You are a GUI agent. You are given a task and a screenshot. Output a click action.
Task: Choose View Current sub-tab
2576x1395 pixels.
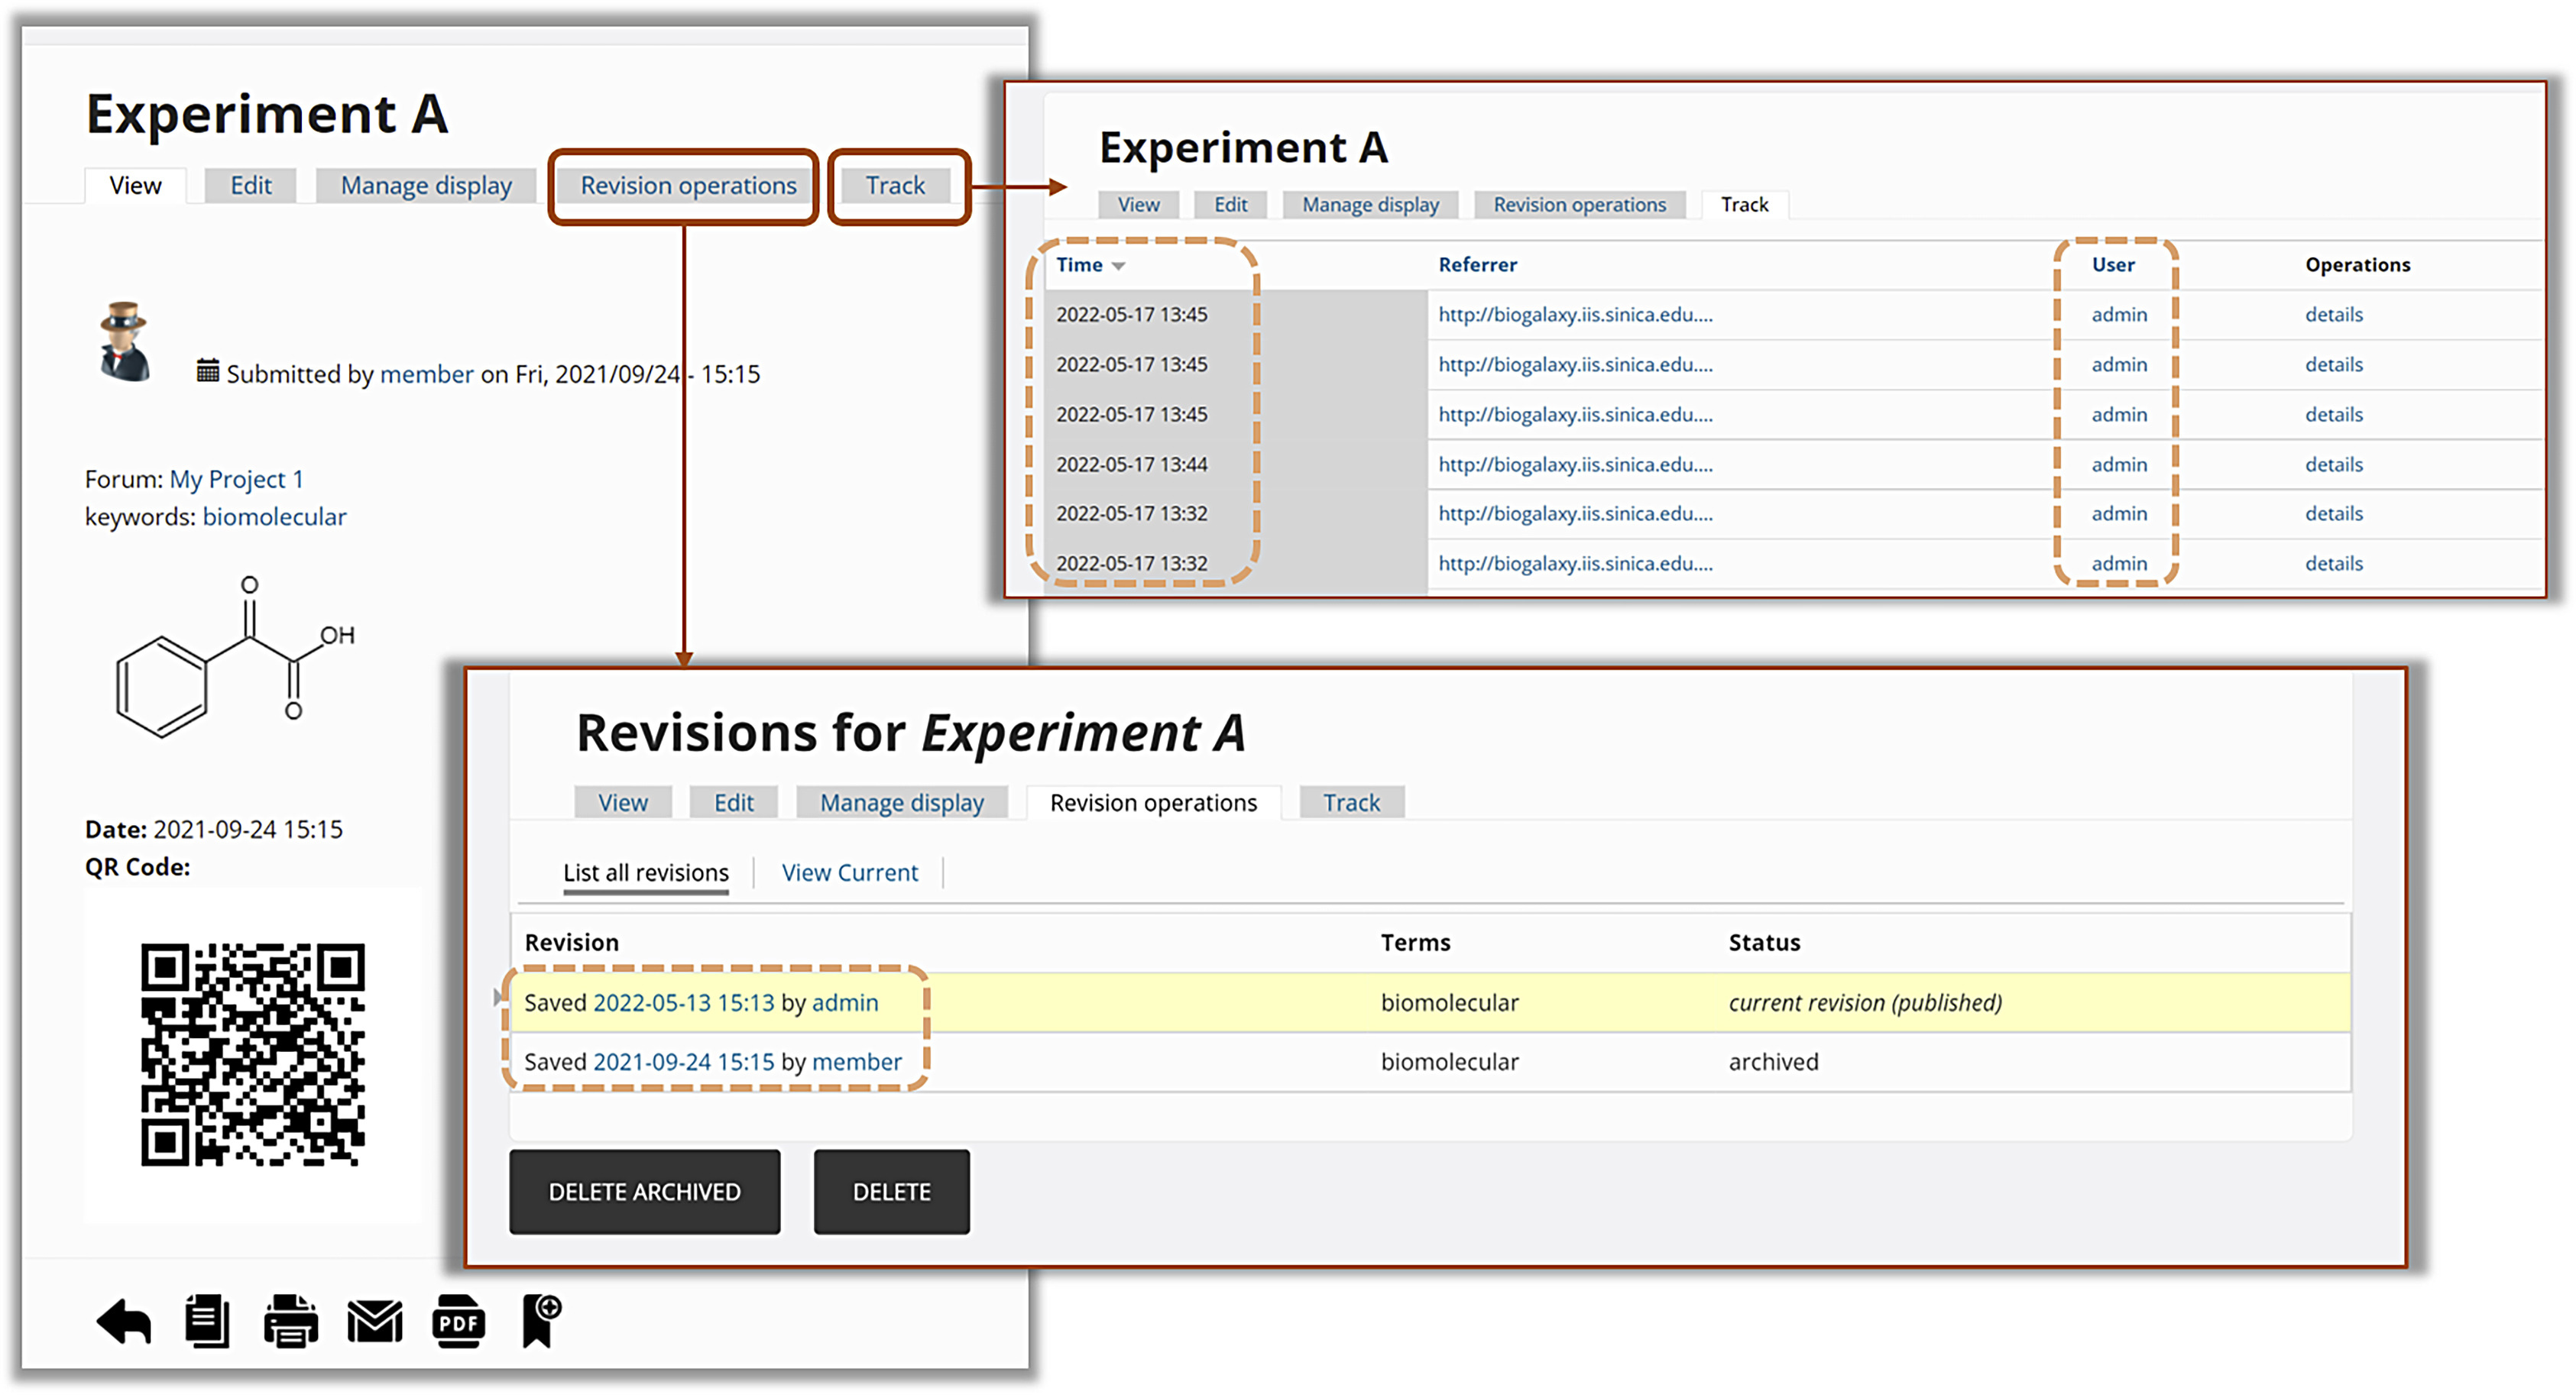pyautogui.click(x=849, y=873)
